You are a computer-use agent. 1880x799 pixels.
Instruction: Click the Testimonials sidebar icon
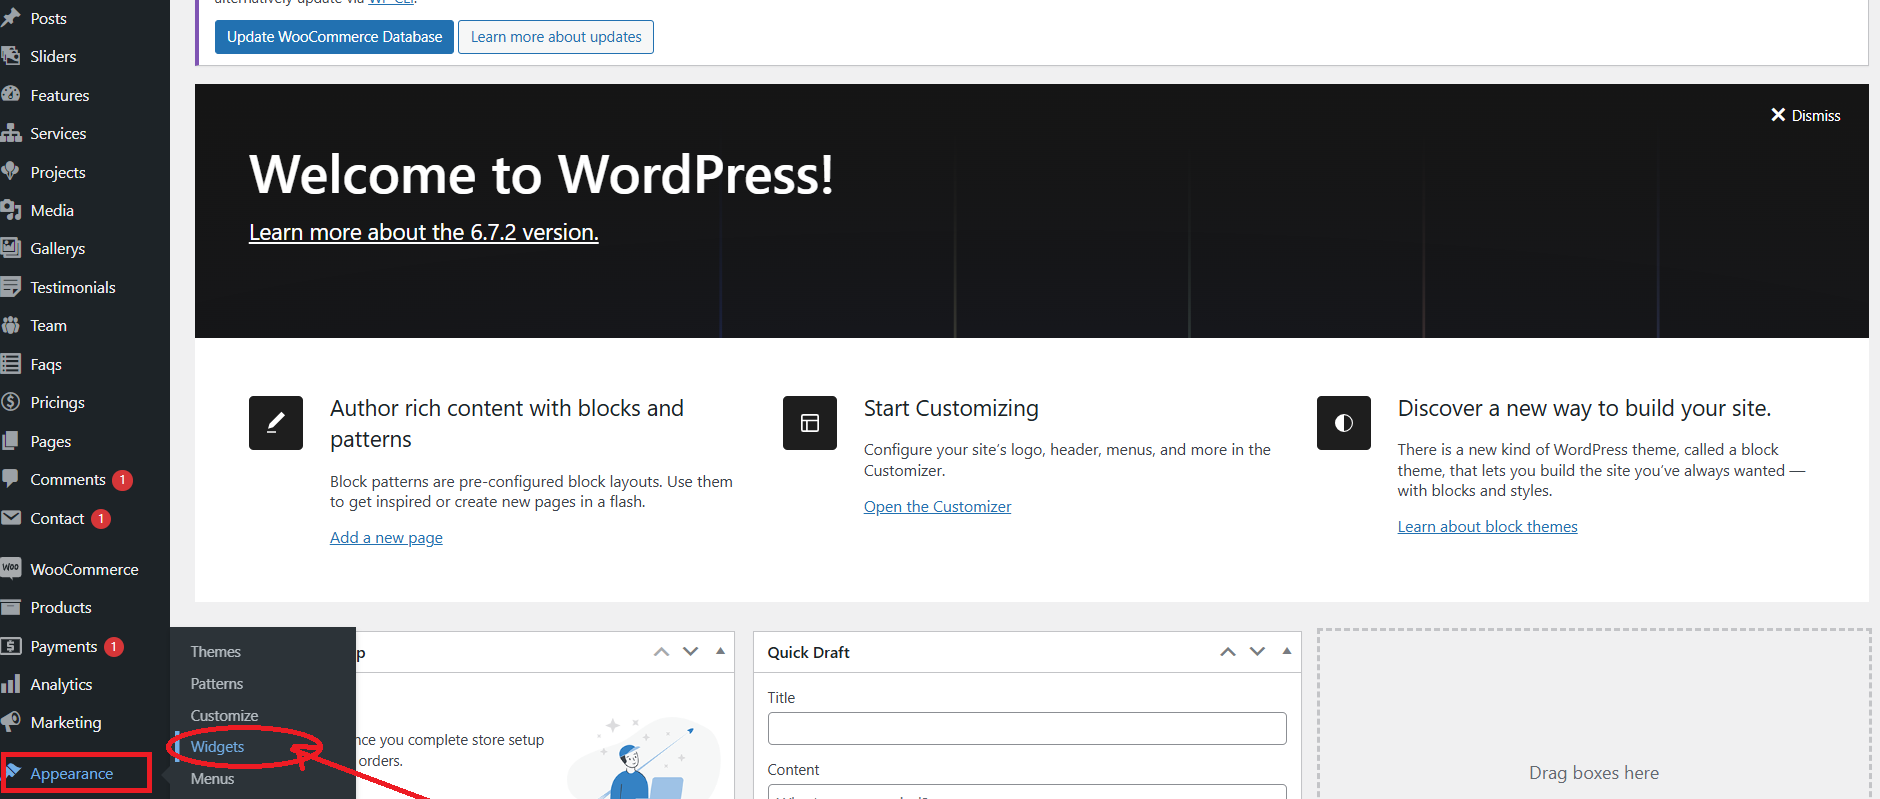click(x=11, y=287)
